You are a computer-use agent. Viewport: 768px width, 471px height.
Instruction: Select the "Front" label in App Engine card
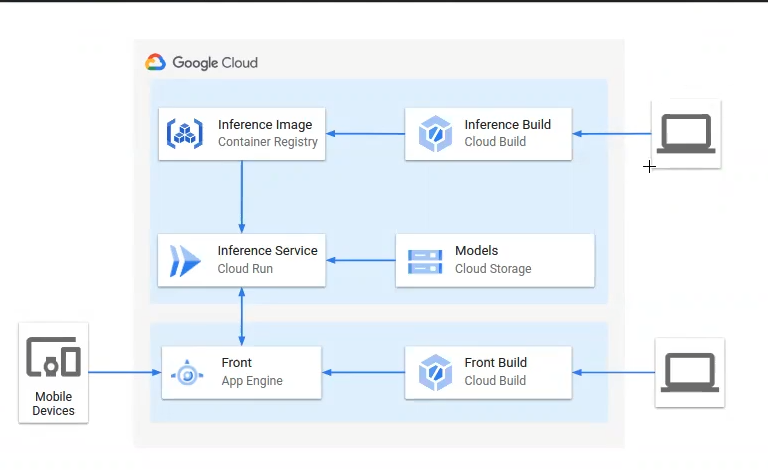(237, 363)
